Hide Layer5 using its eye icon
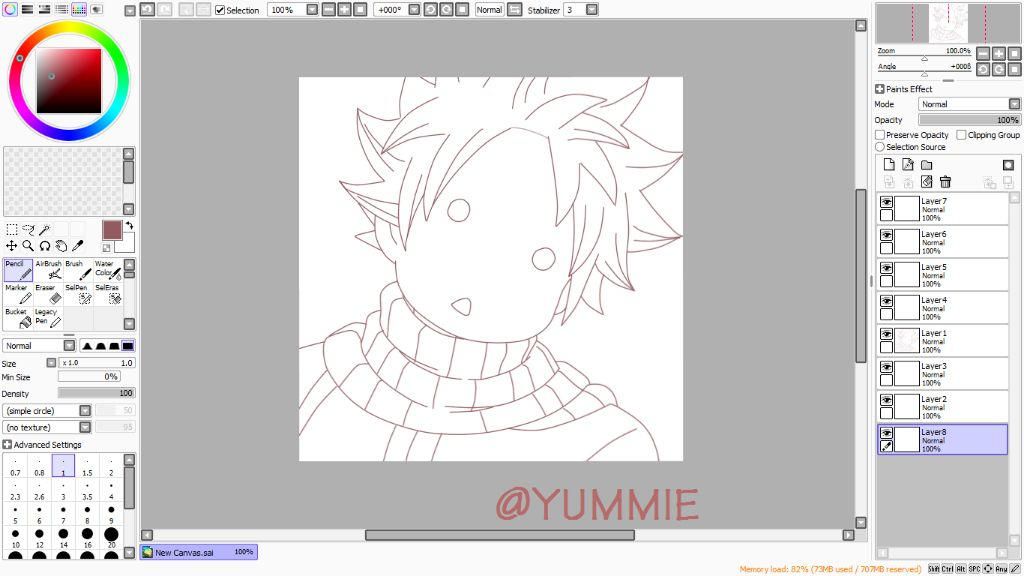The image size is (1024, 576). (x=886, y=268)
